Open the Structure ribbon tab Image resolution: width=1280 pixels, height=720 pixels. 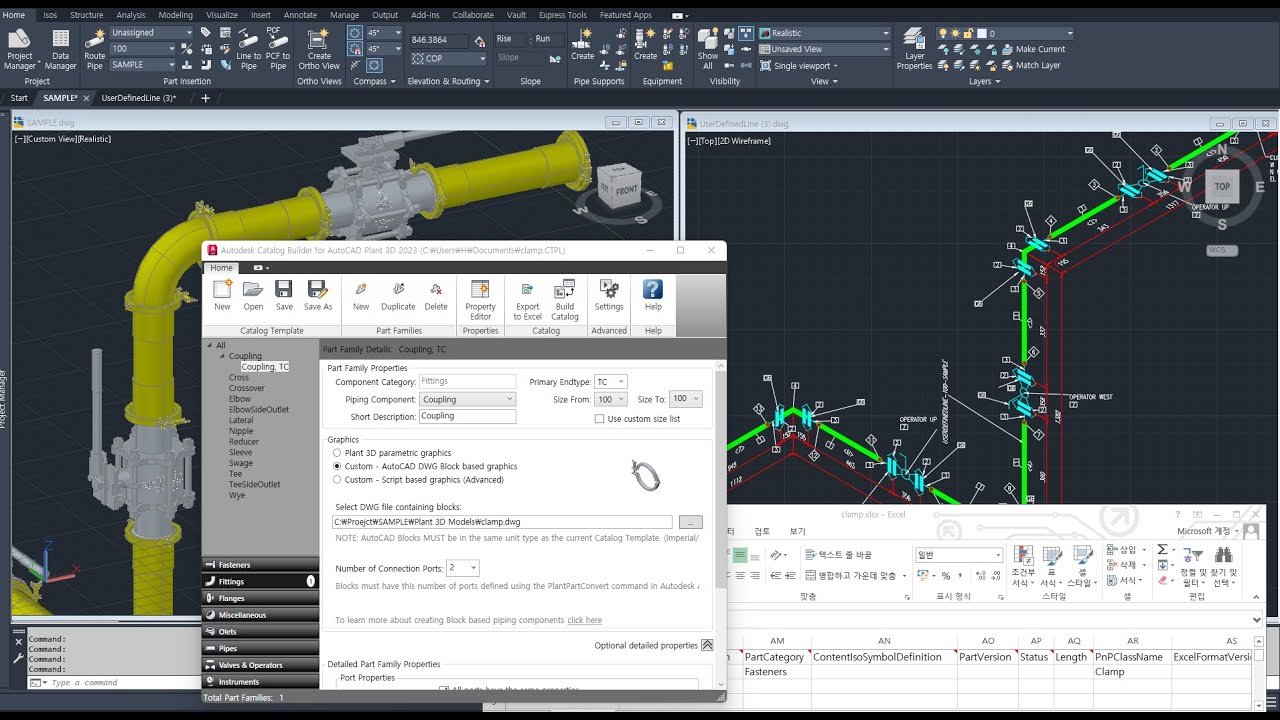(87, 15)
